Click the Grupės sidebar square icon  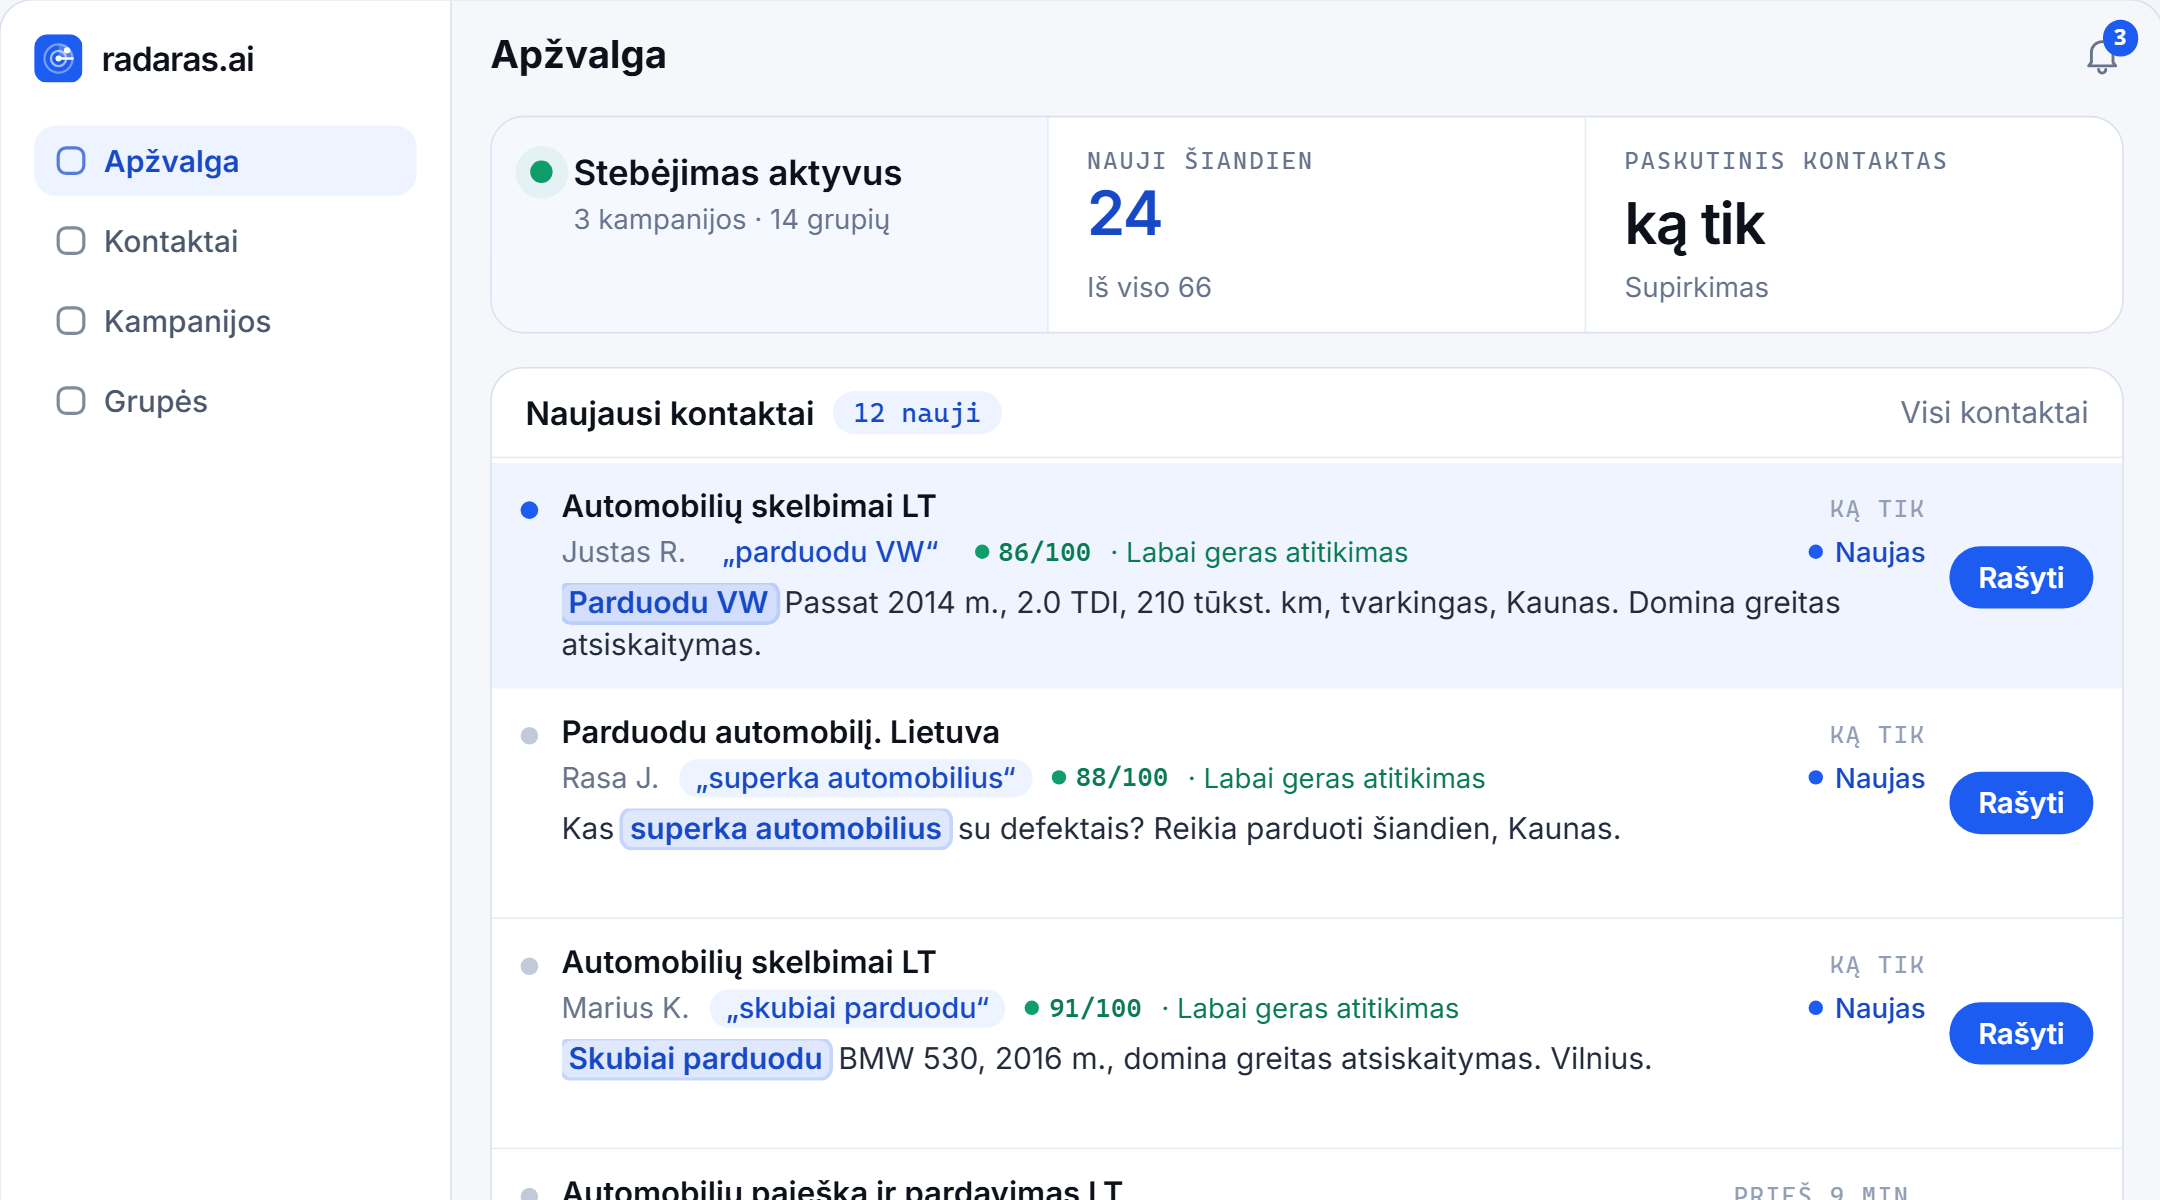click(71, 401)
